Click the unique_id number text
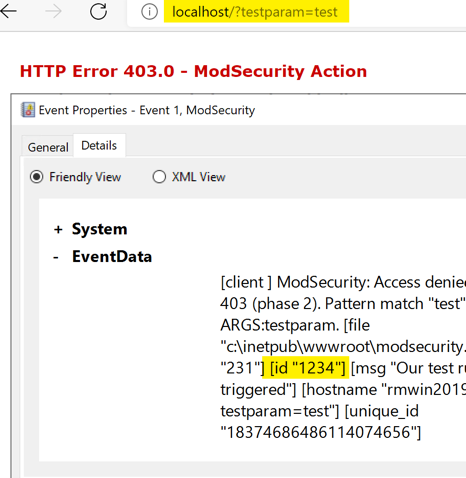466x478 pixels. [x=321, y=432]
